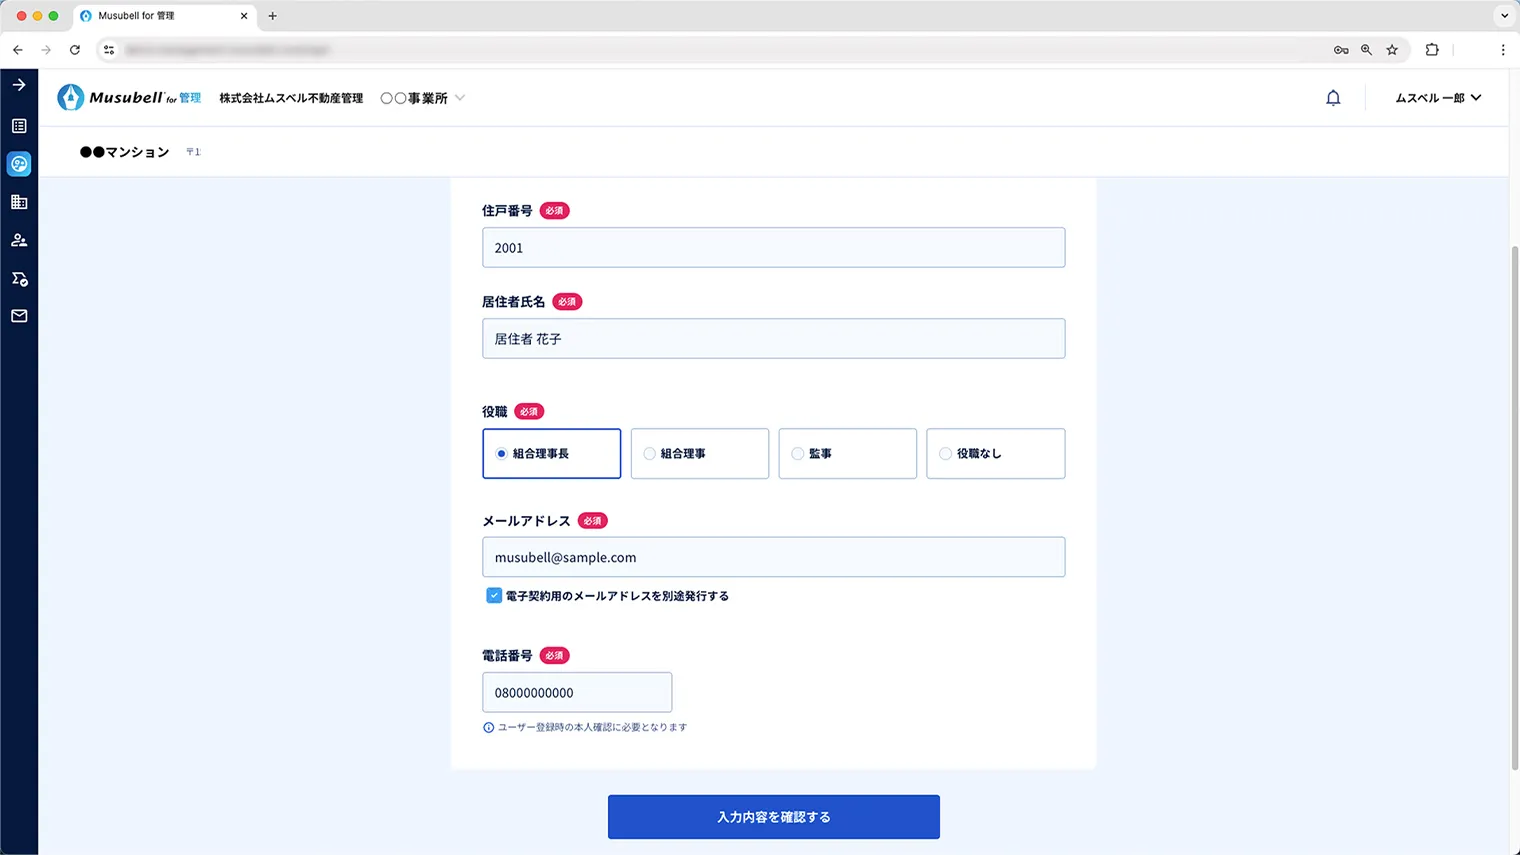This screenshot has width=1520, height=855.
Task: Expand the sidebar with the arrow icon
Action: tap(19, 85)
